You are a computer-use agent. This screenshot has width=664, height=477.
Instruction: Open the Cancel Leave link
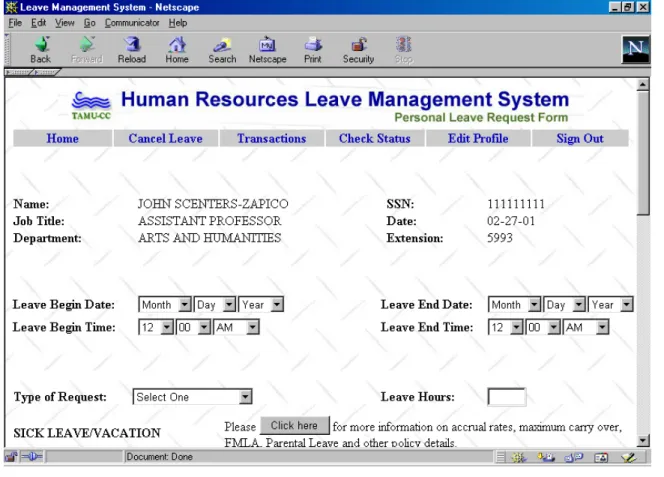[166, 139]
